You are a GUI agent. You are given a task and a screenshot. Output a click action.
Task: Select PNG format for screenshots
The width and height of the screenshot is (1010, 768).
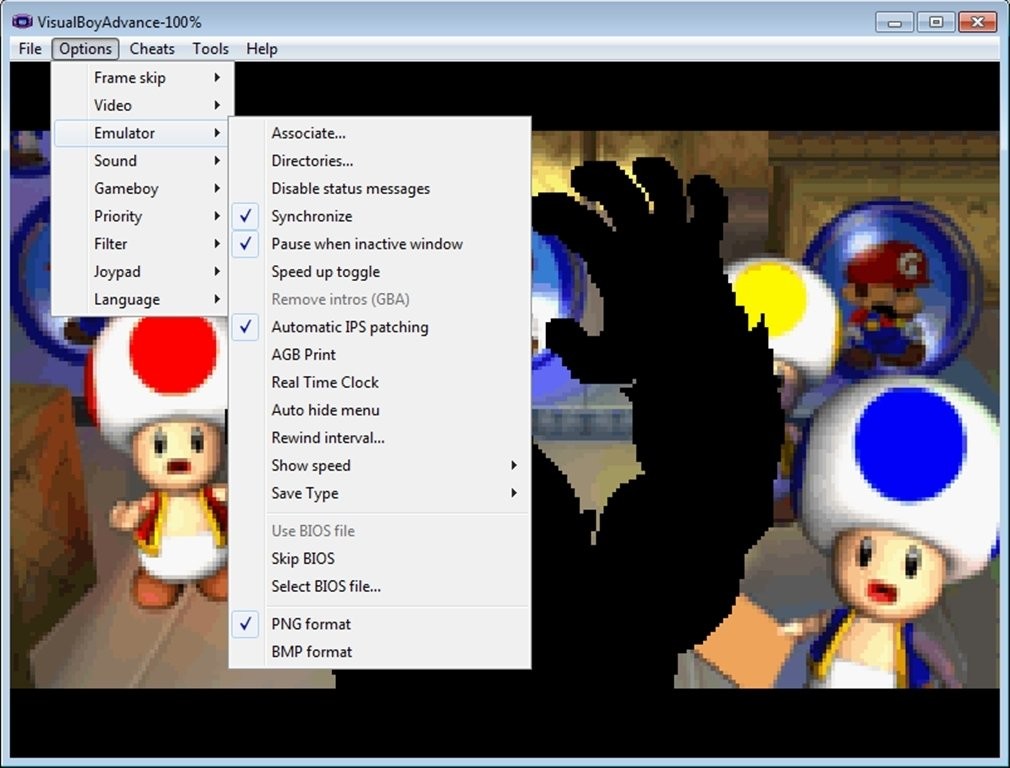point(380,624)
